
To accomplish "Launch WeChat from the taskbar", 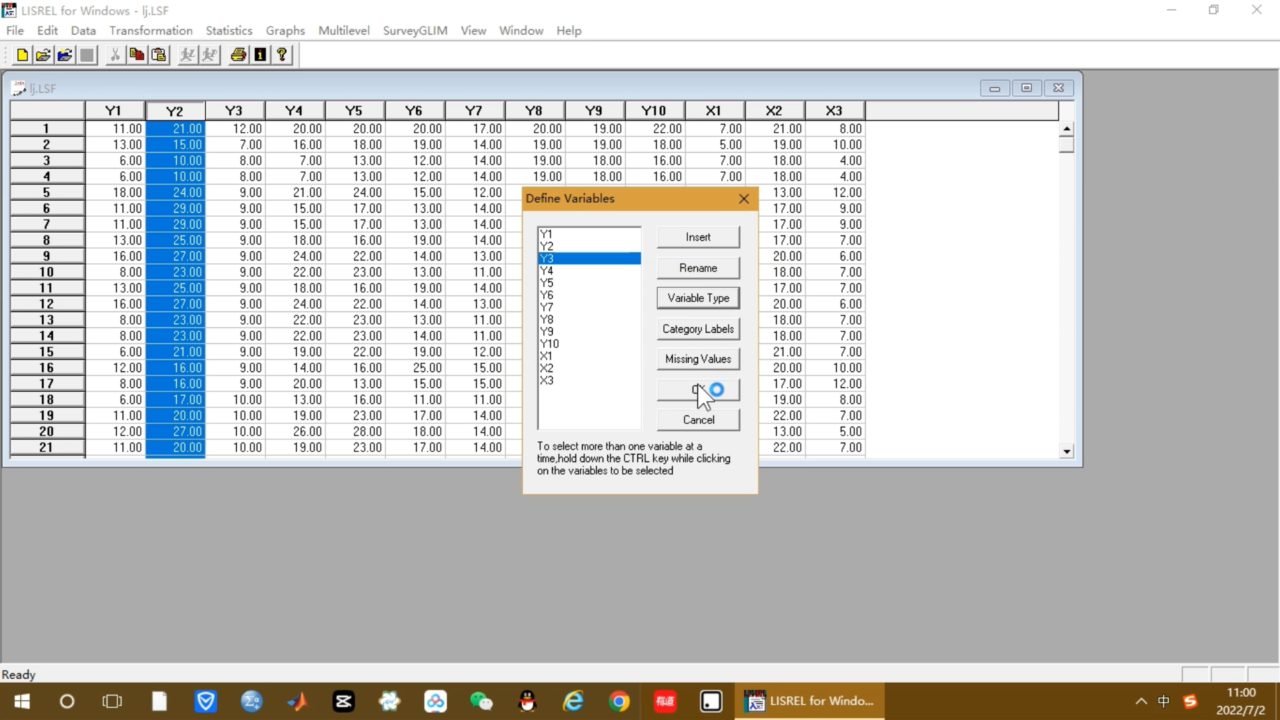I will (481, 701).
